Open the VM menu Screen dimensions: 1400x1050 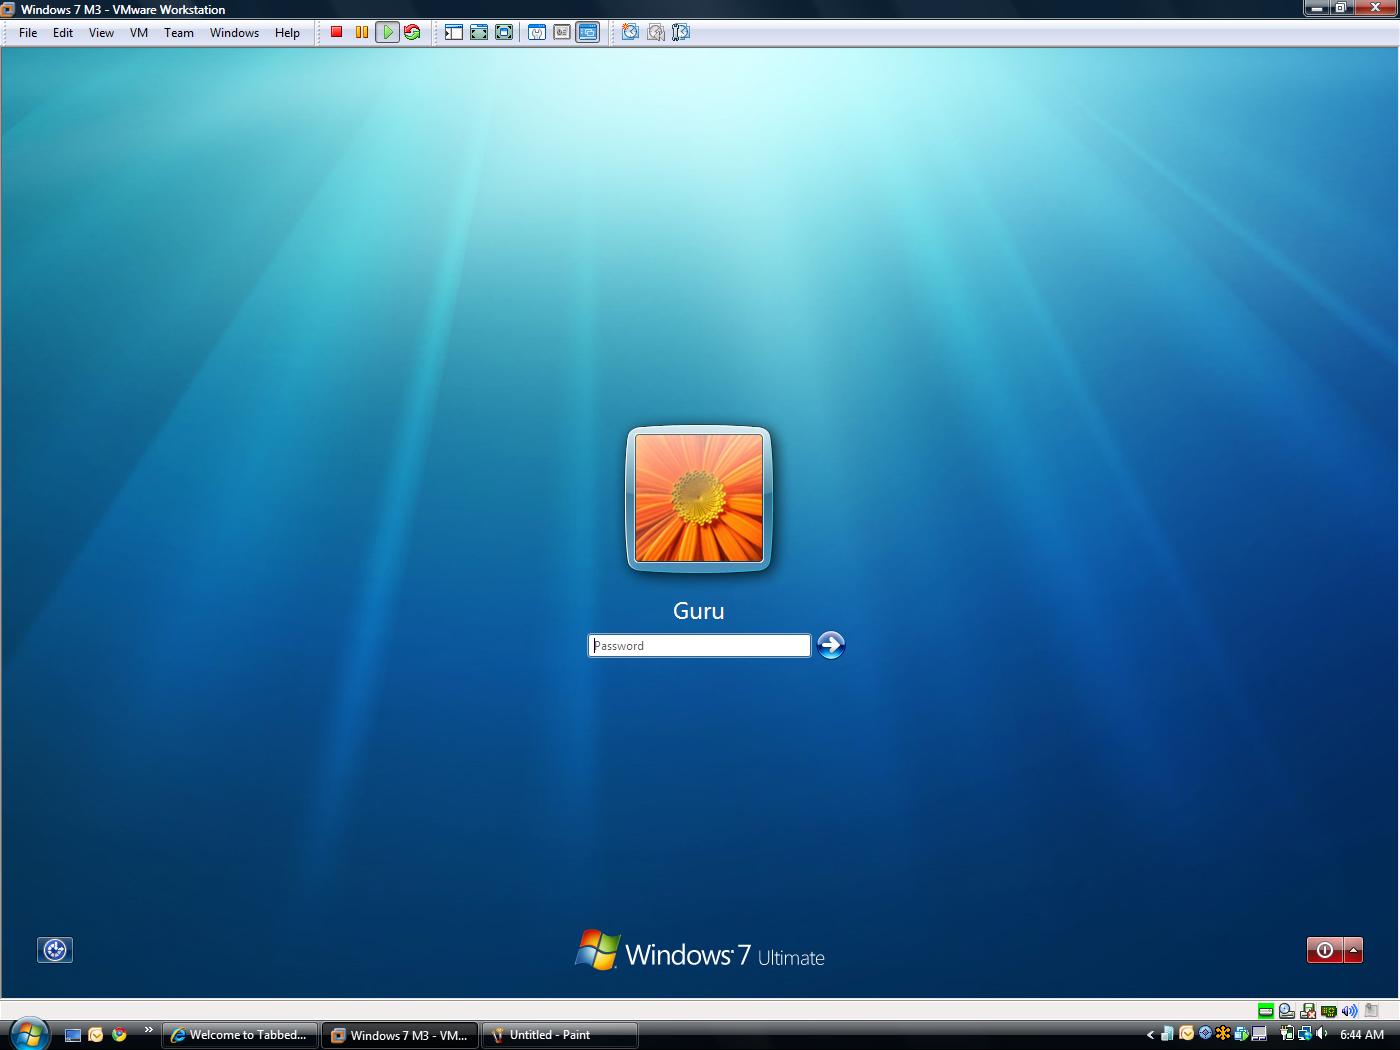(x=139, y=32)
